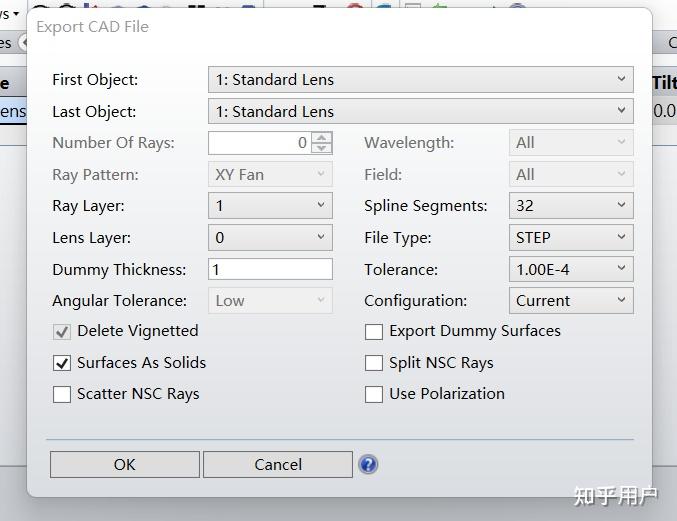Open the Spline Segments dropdown

(571, 205)
